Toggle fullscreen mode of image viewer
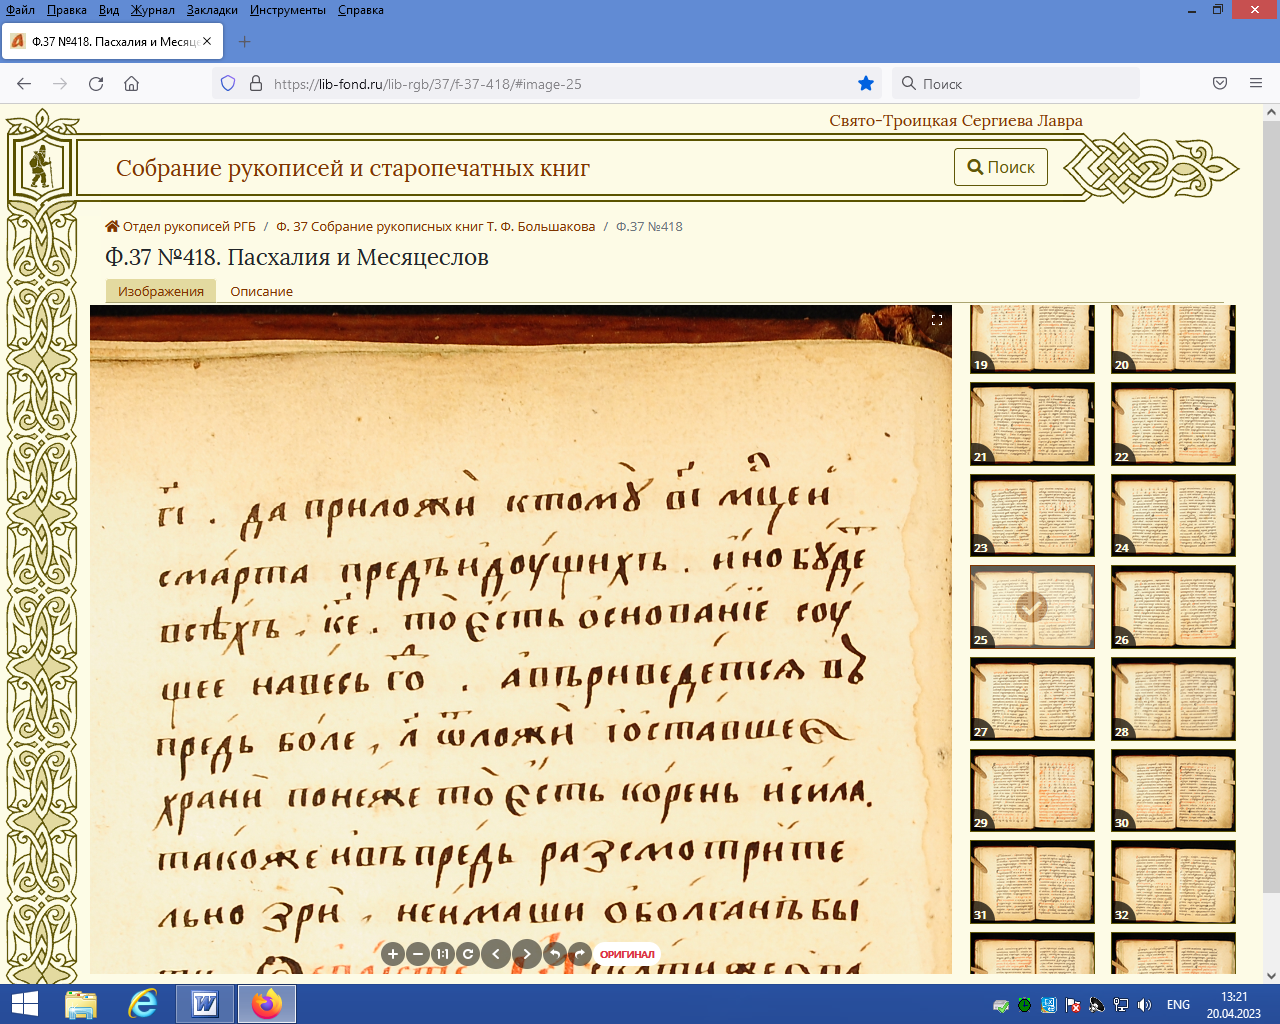Viewport: 1280px width, 1024px height. pos(937,320)
